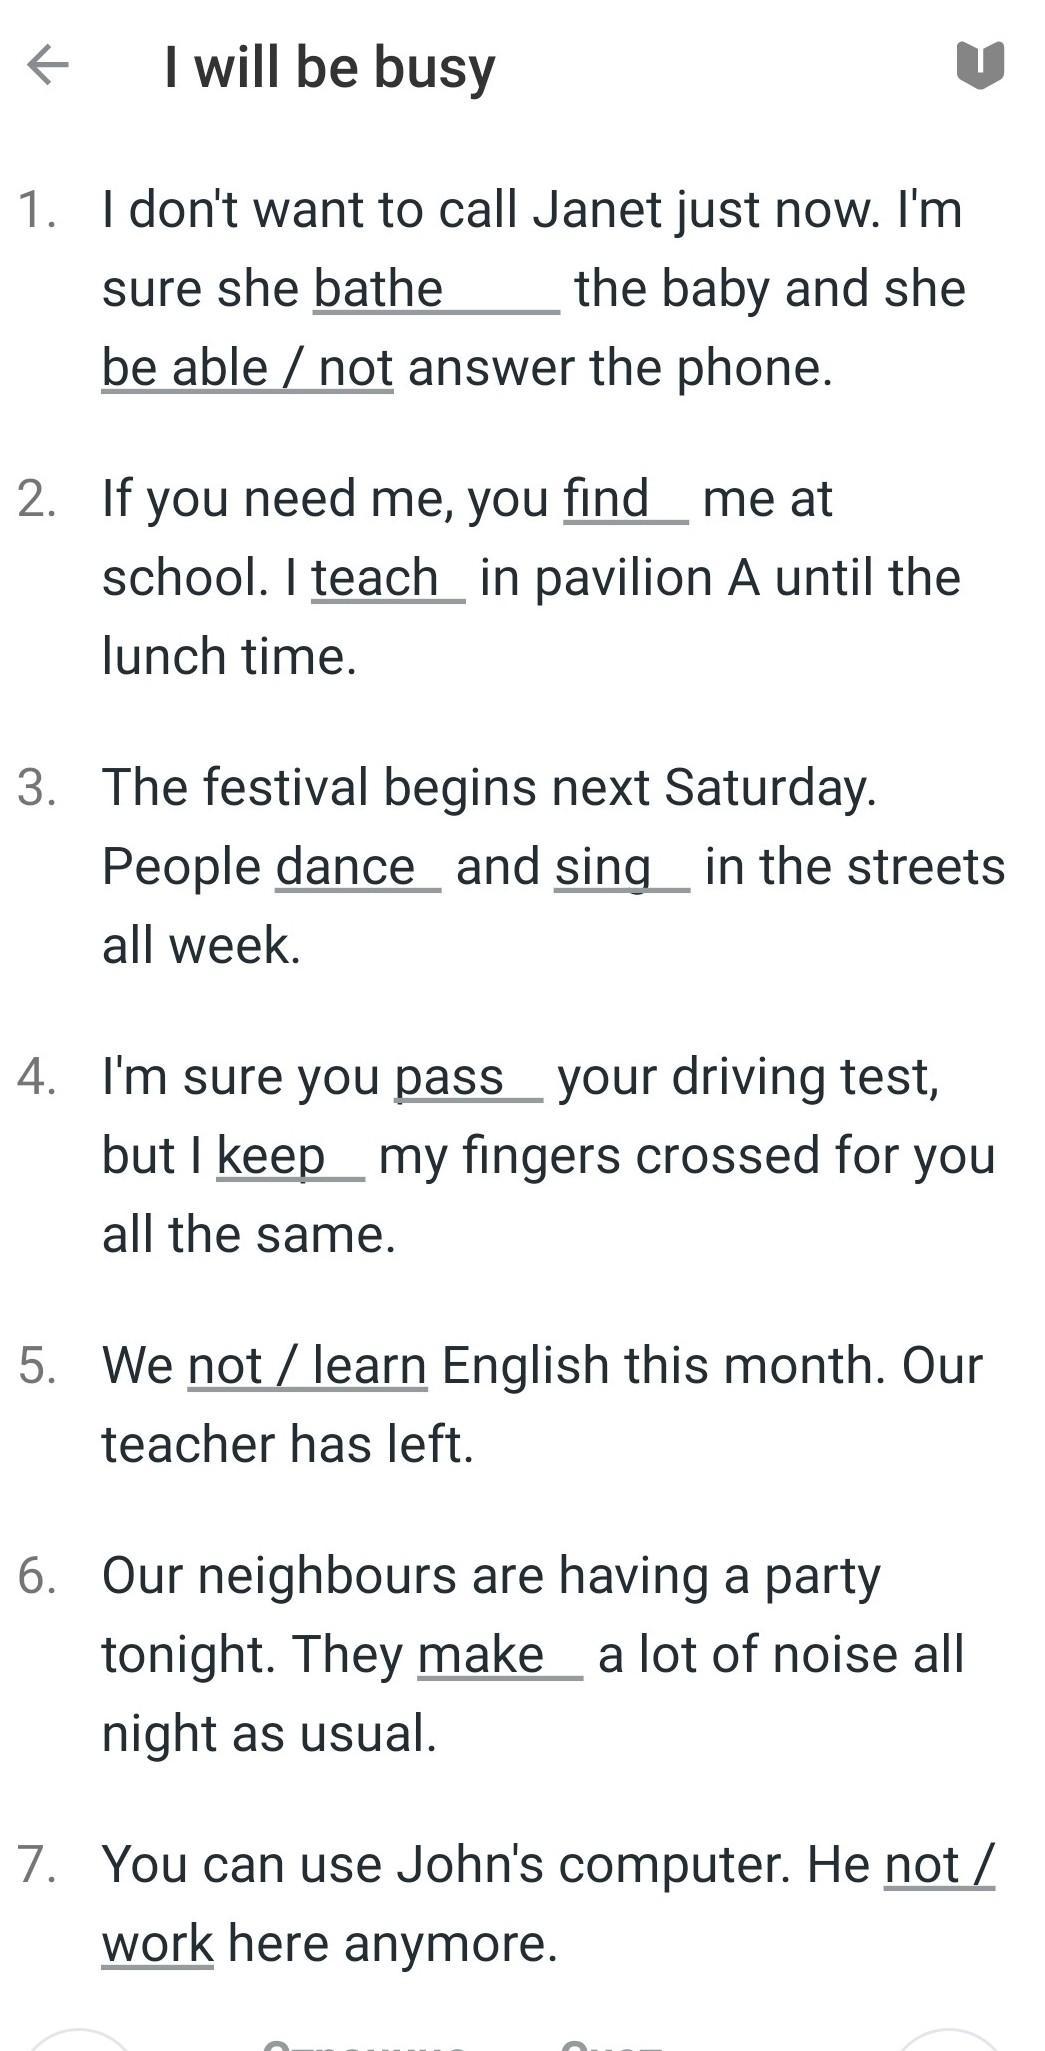Tap sentence number 1 text
Viewport: 1045px width, 2051px height.
pos(530,211)
